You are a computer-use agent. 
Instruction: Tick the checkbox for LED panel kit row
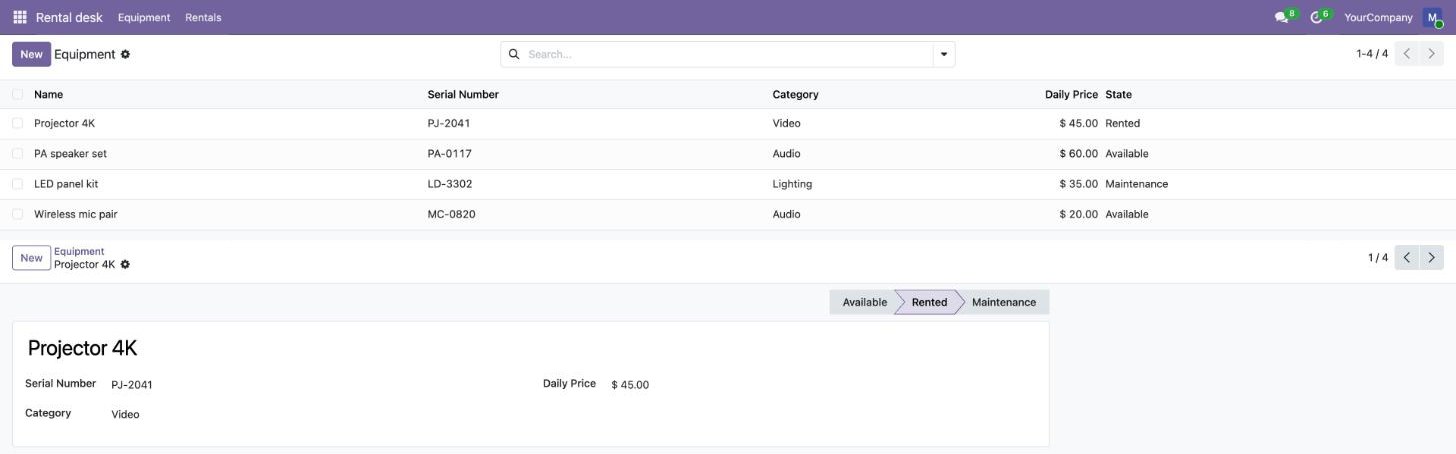(x=17, y=184)
